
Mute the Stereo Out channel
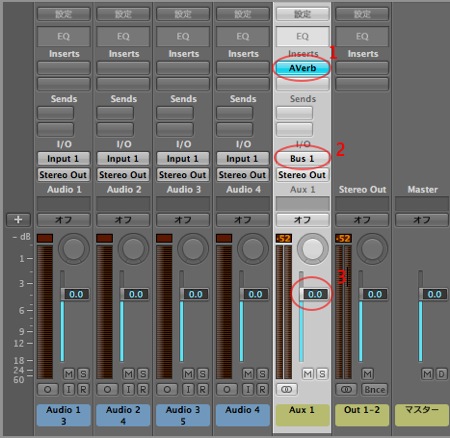click(x=367, y=374)
